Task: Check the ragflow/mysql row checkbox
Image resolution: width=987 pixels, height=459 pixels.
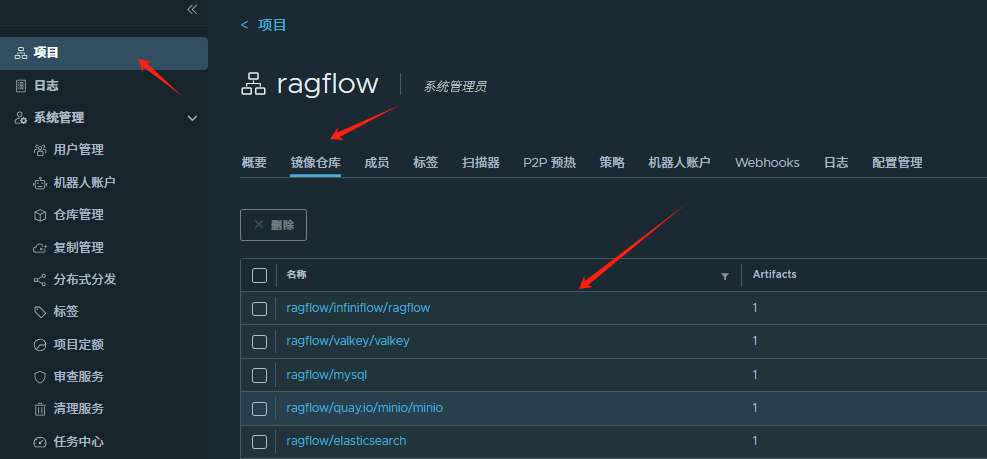Action: [x=259, y=375]
